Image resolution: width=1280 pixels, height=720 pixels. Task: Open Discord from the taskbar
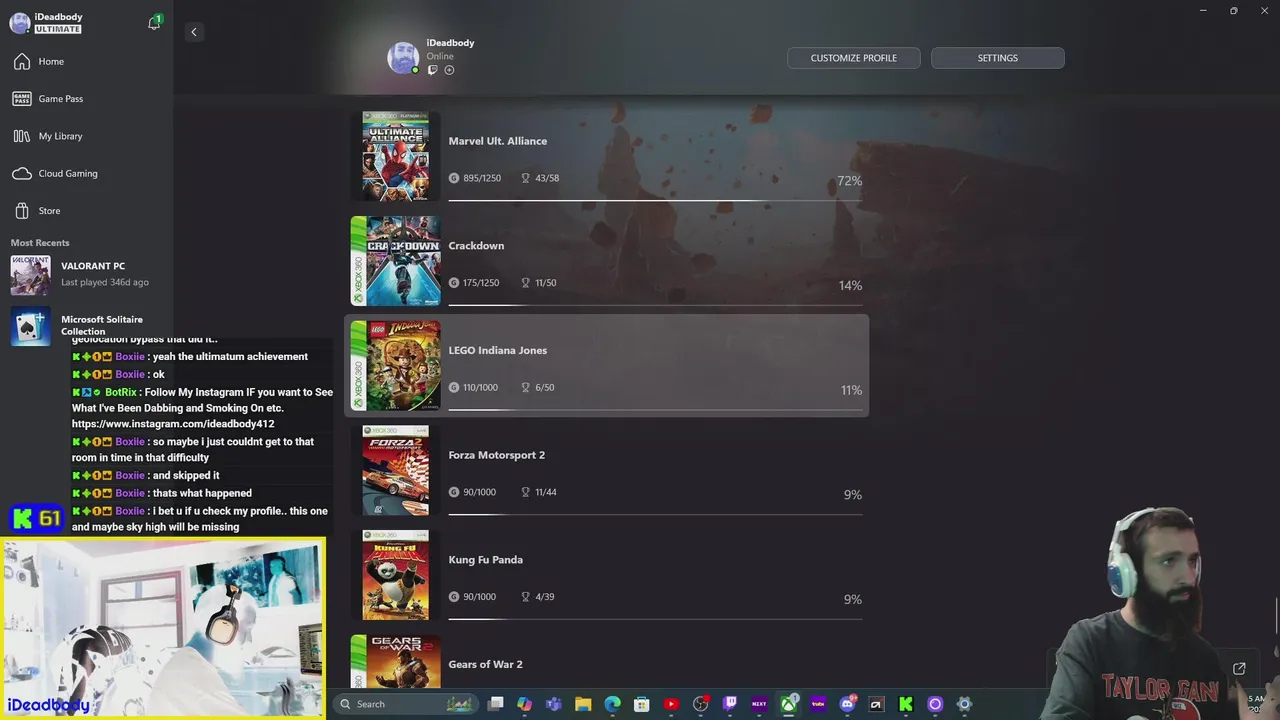coord(847,704)
